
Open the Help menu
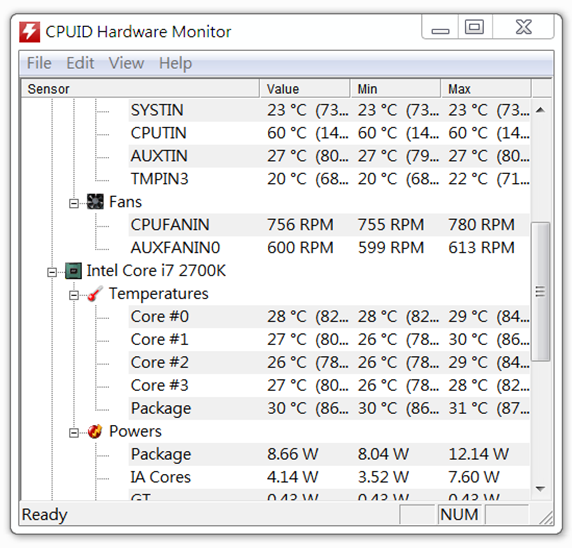[x=175, y=63]
